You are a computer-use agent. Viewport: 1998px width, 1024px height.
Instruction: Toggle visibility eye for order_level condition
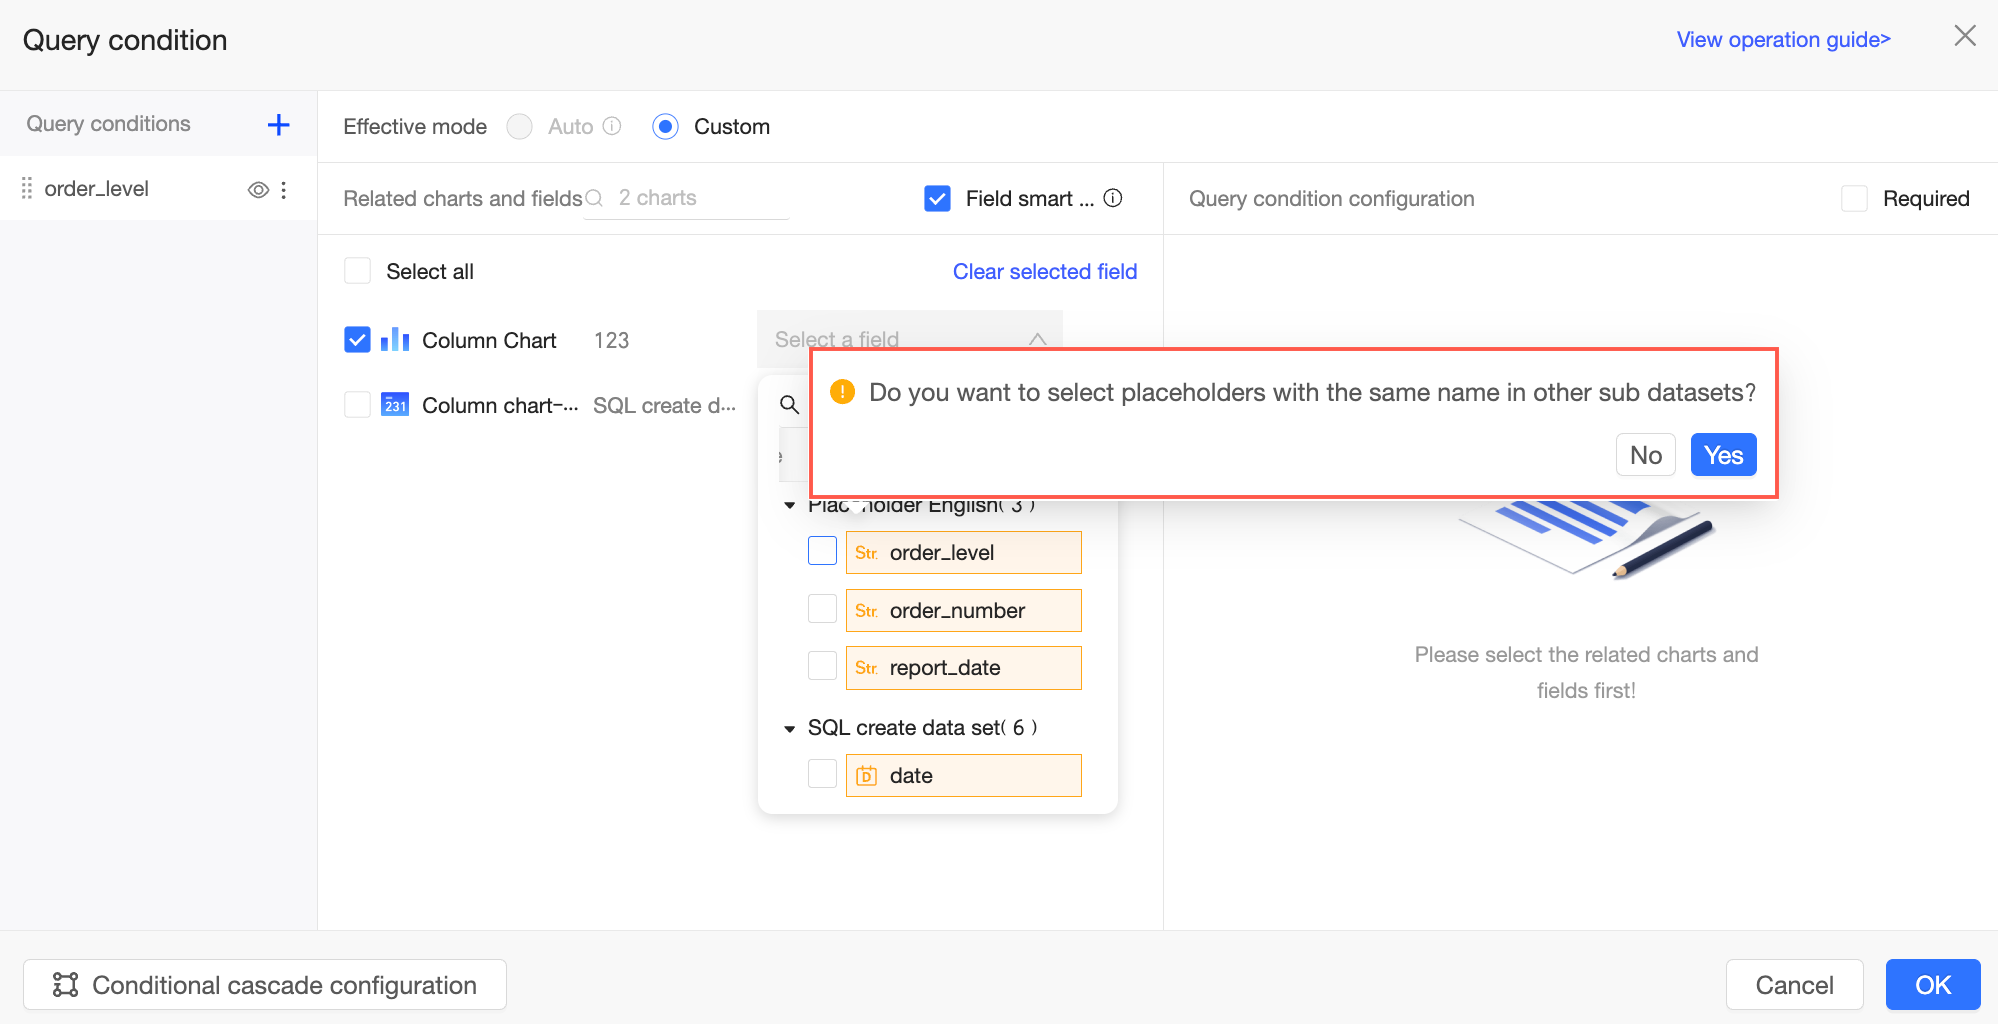258,190
